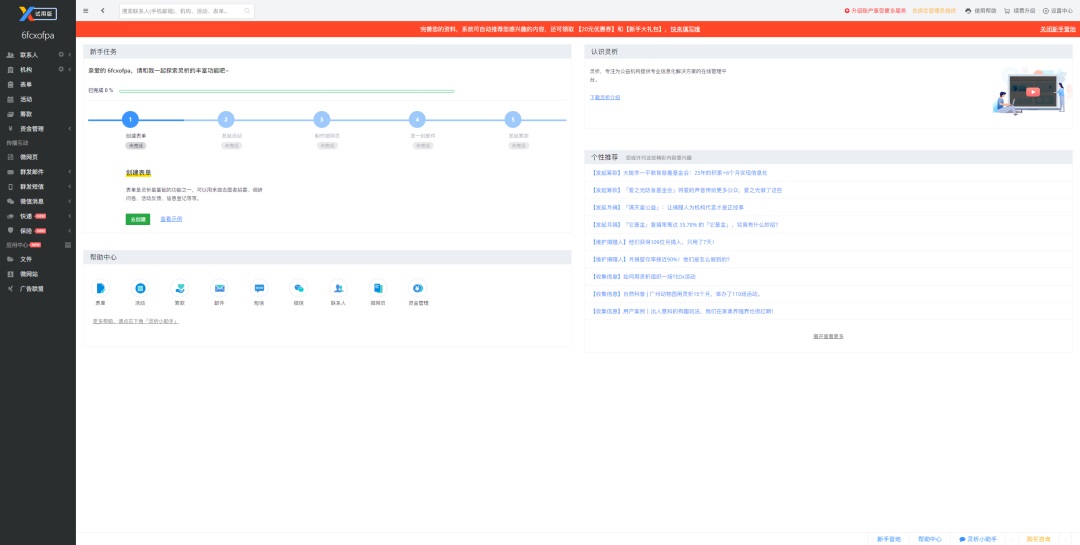Click the hamburger menu icon in the top bar
Screen dimensions: 1080x545
(x=85, y=10)
